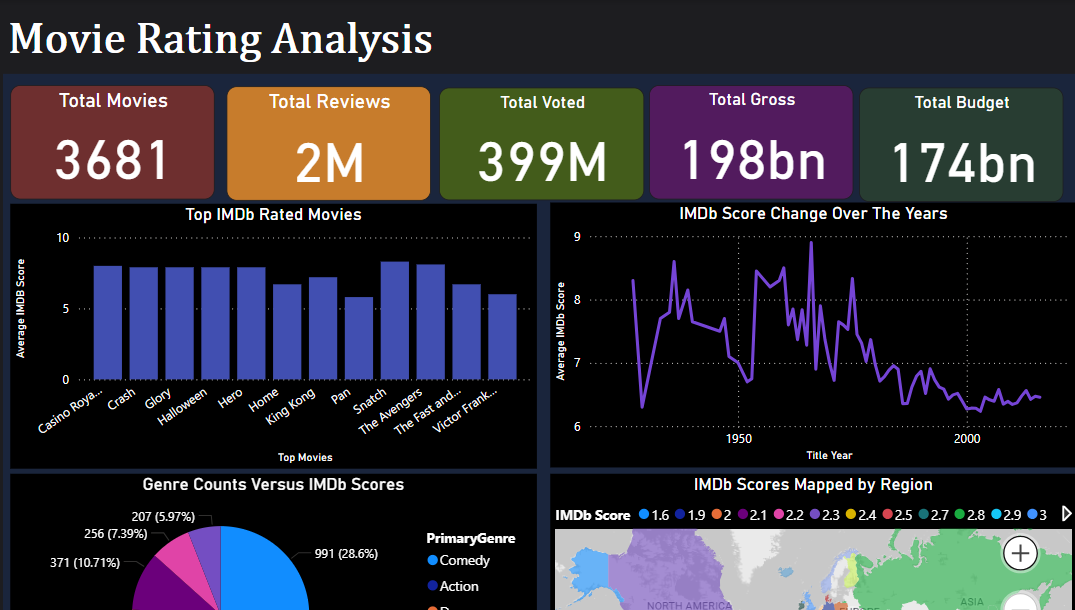Screen dimensions: 1075x610
Task: Click the Total Voted card
Action: [x=541, y=143]
